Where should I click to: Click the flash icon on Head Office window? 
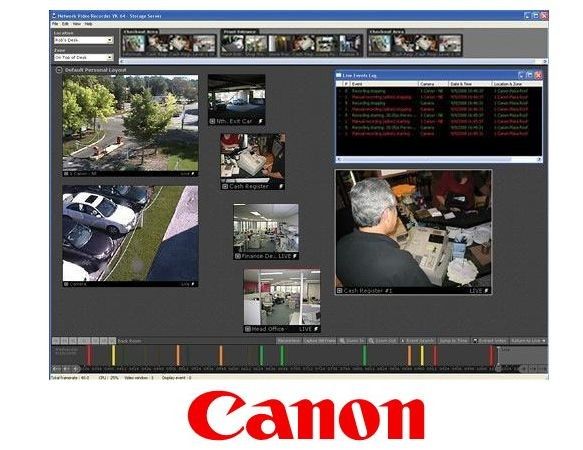(x=316, y=329)
